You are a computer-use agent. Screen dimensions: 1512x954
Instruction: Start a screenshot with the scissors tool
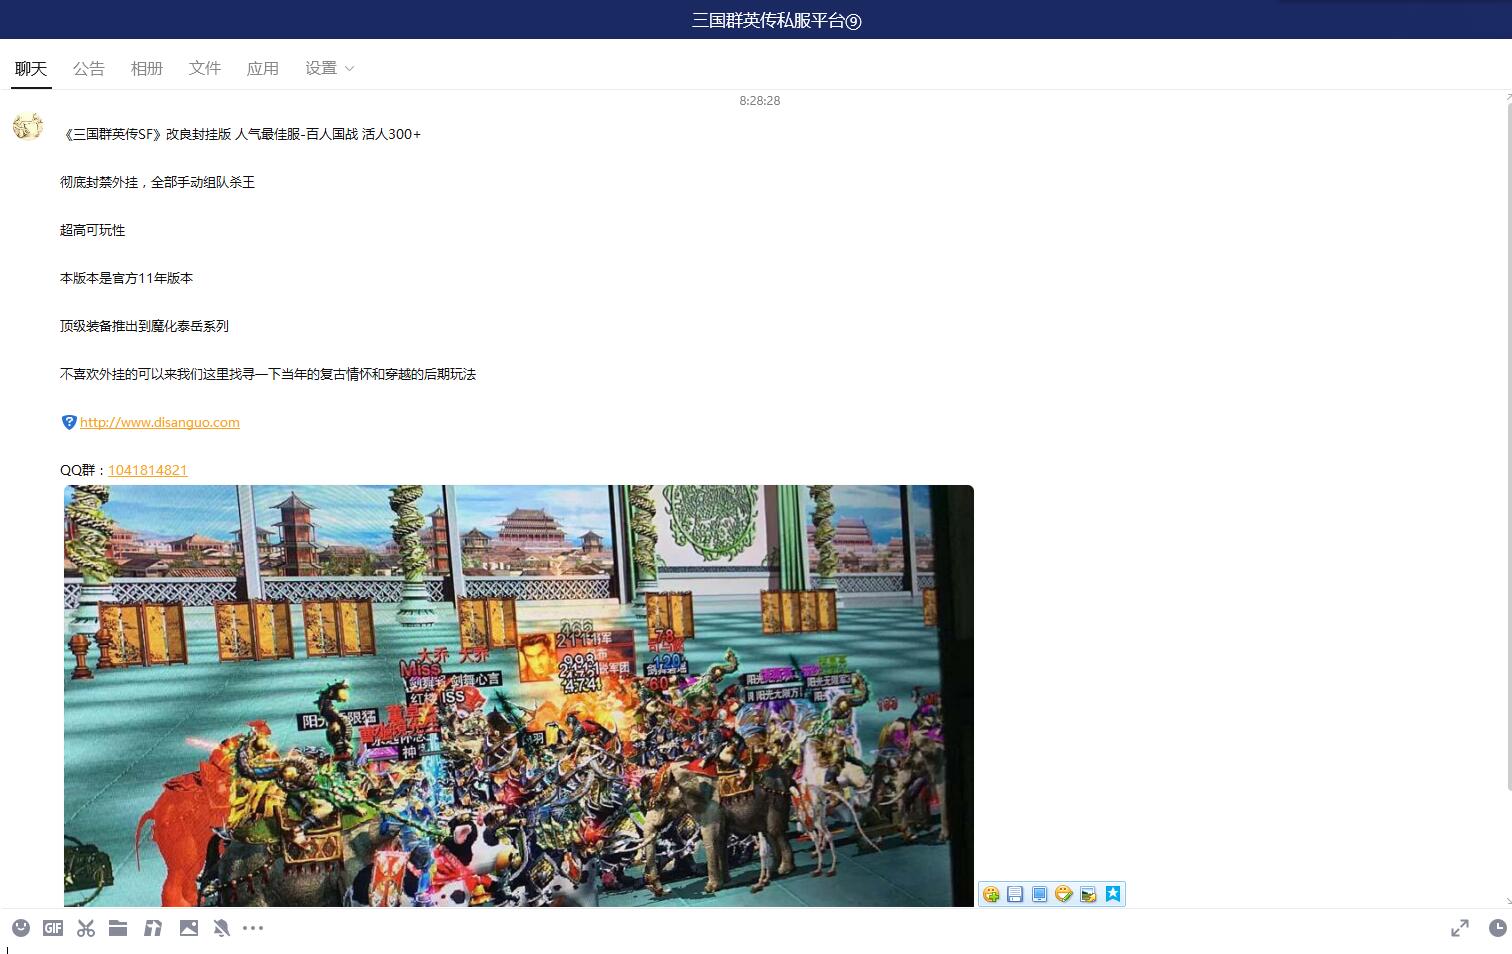[x=86, y=928]
